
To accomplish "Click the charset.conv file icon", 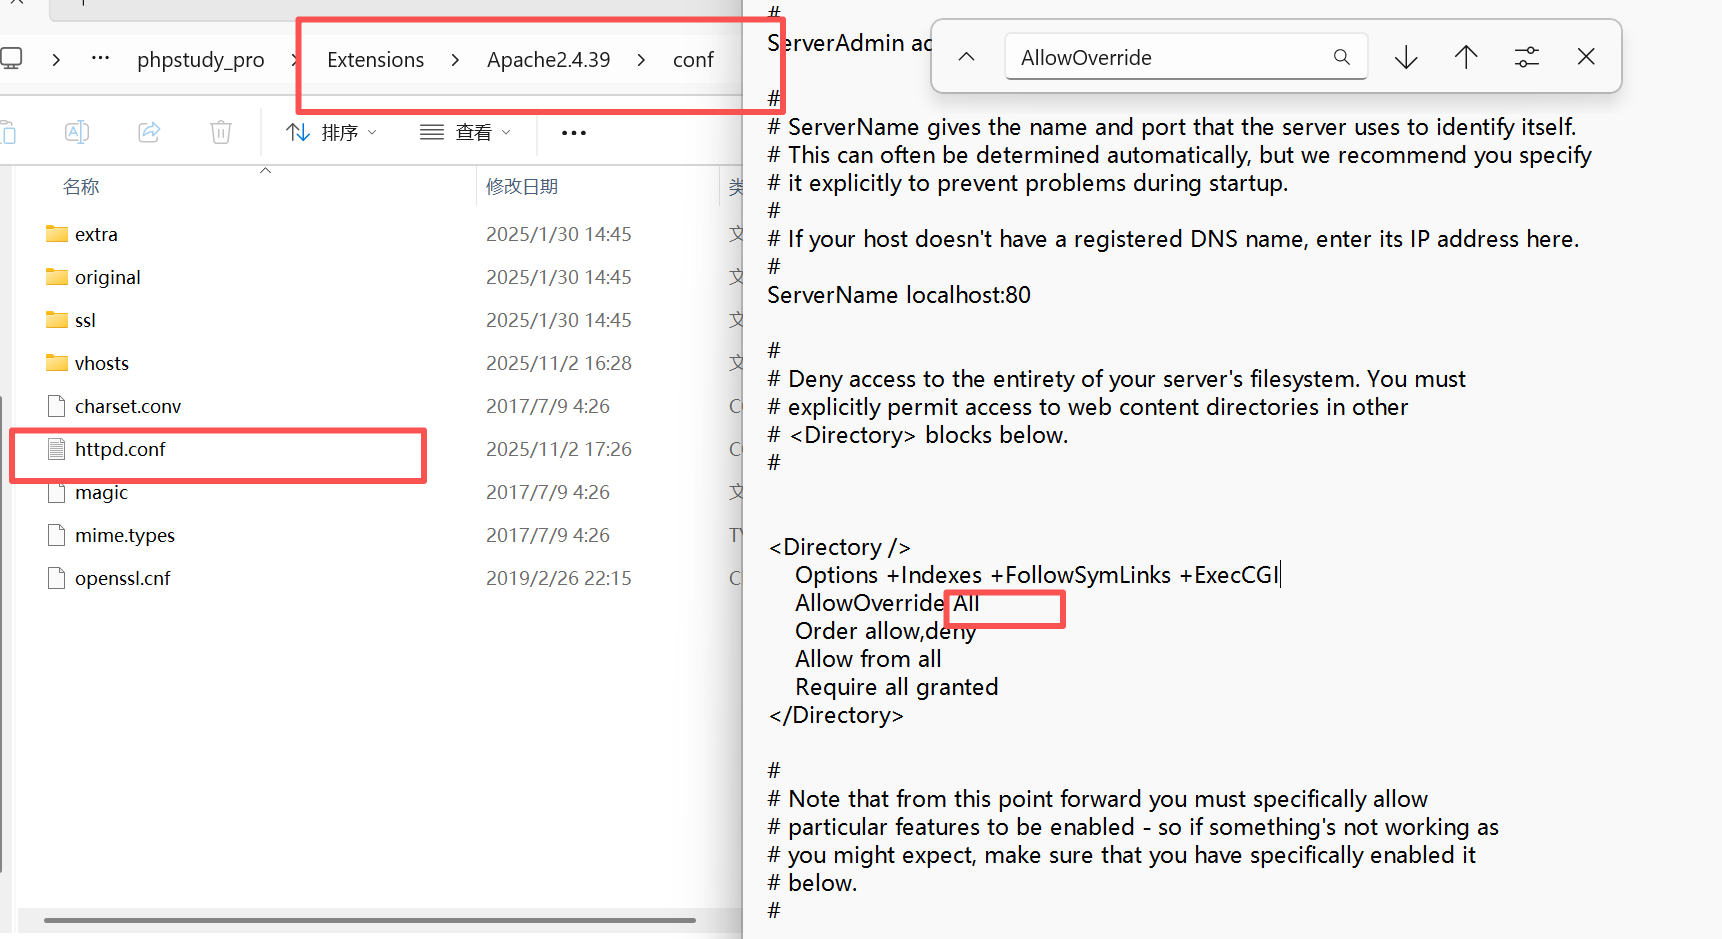I will click(57, 406).
